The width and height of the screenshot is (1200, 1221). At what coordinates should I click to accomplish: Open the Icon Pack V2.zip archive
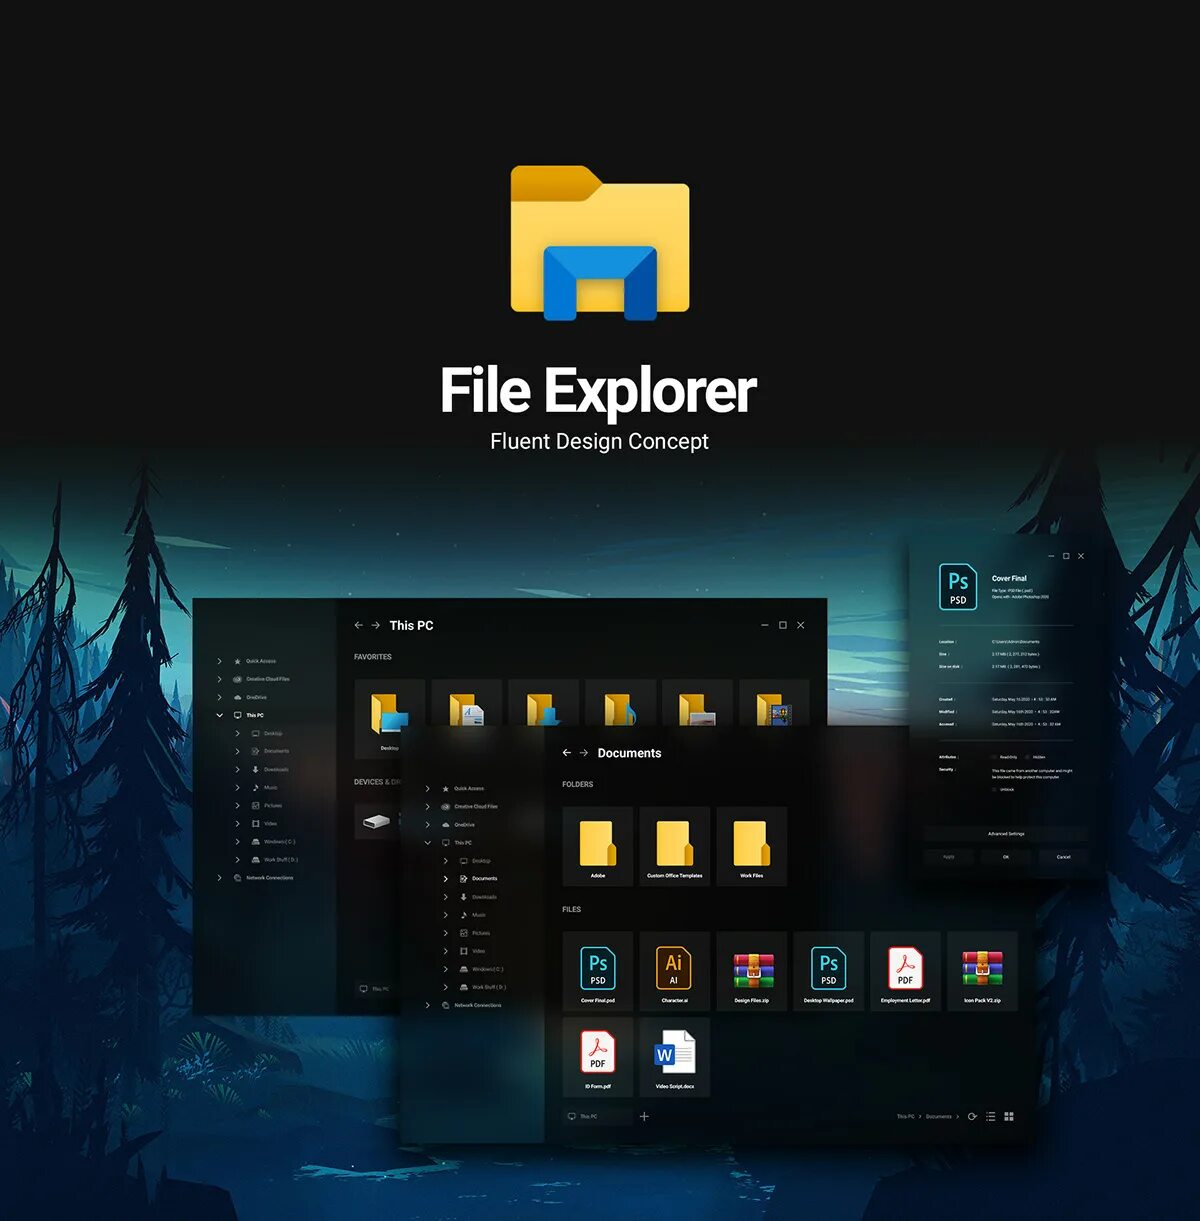[x=982, y=971]
